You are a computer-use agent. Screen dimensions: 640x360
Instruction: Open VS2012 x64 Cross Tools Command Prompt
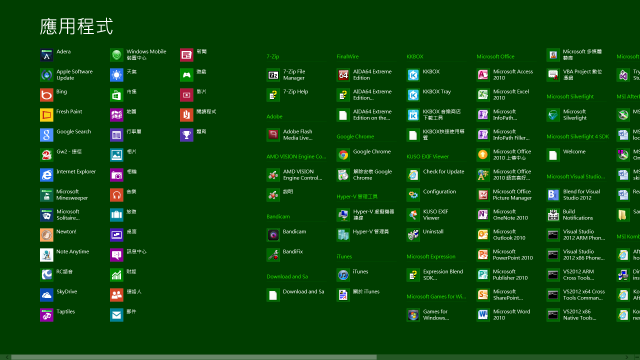tap(553, 295)
